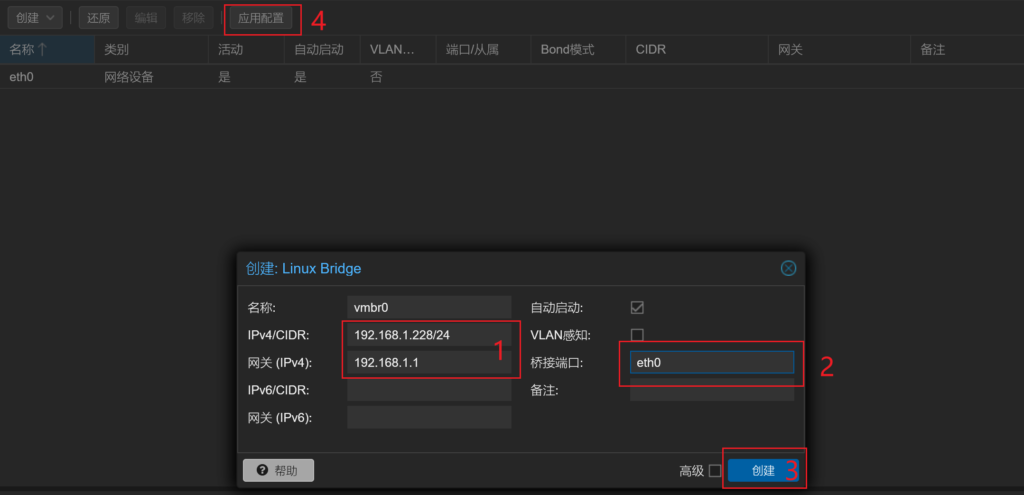Click the 备注 input field in dialog
Screen dimensions: 1024x495
(711, 390)
